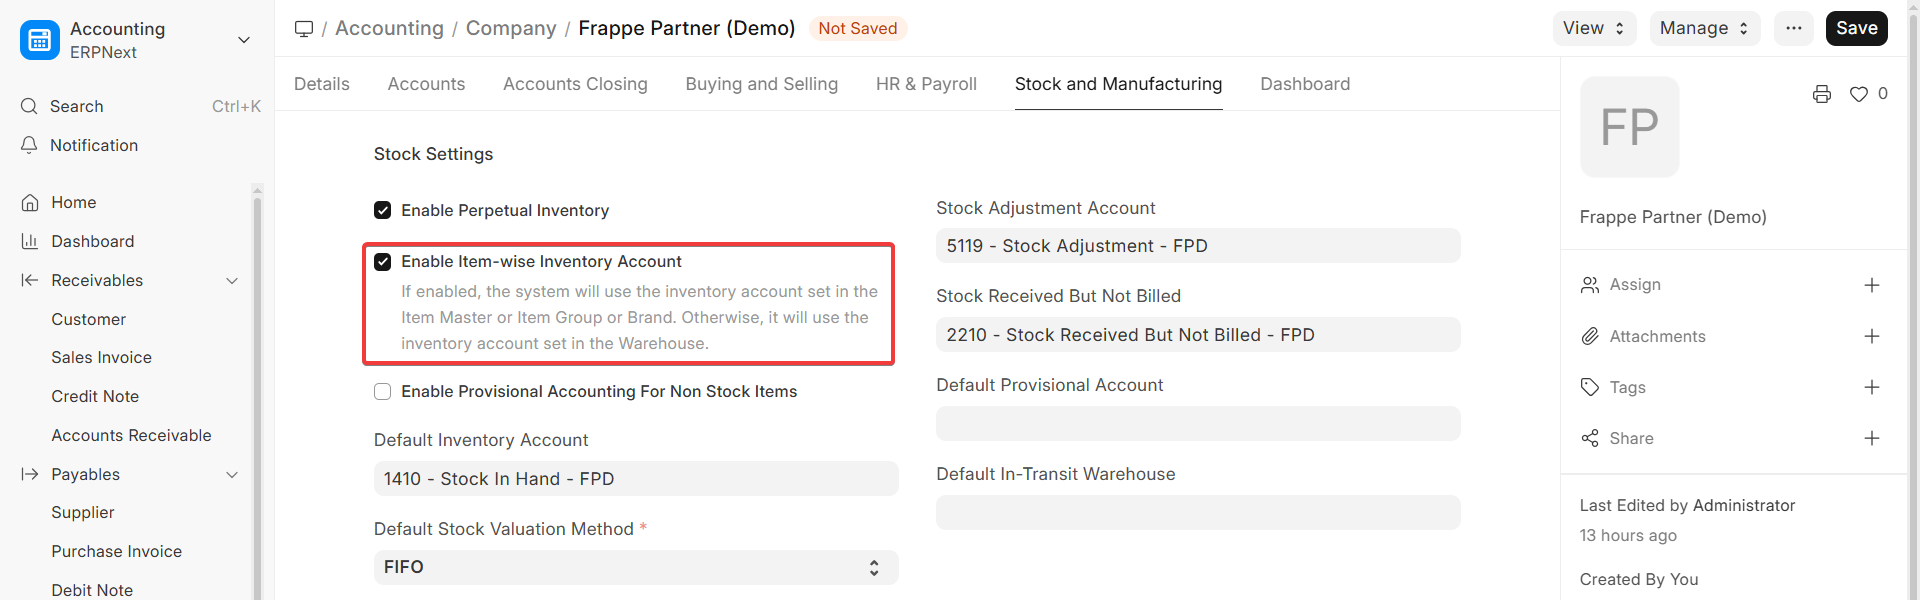The height and width of the screenshot is (600, 1920).
Task: Add attachment using Attachments plus icon
Action: [x=1872, y=336]
